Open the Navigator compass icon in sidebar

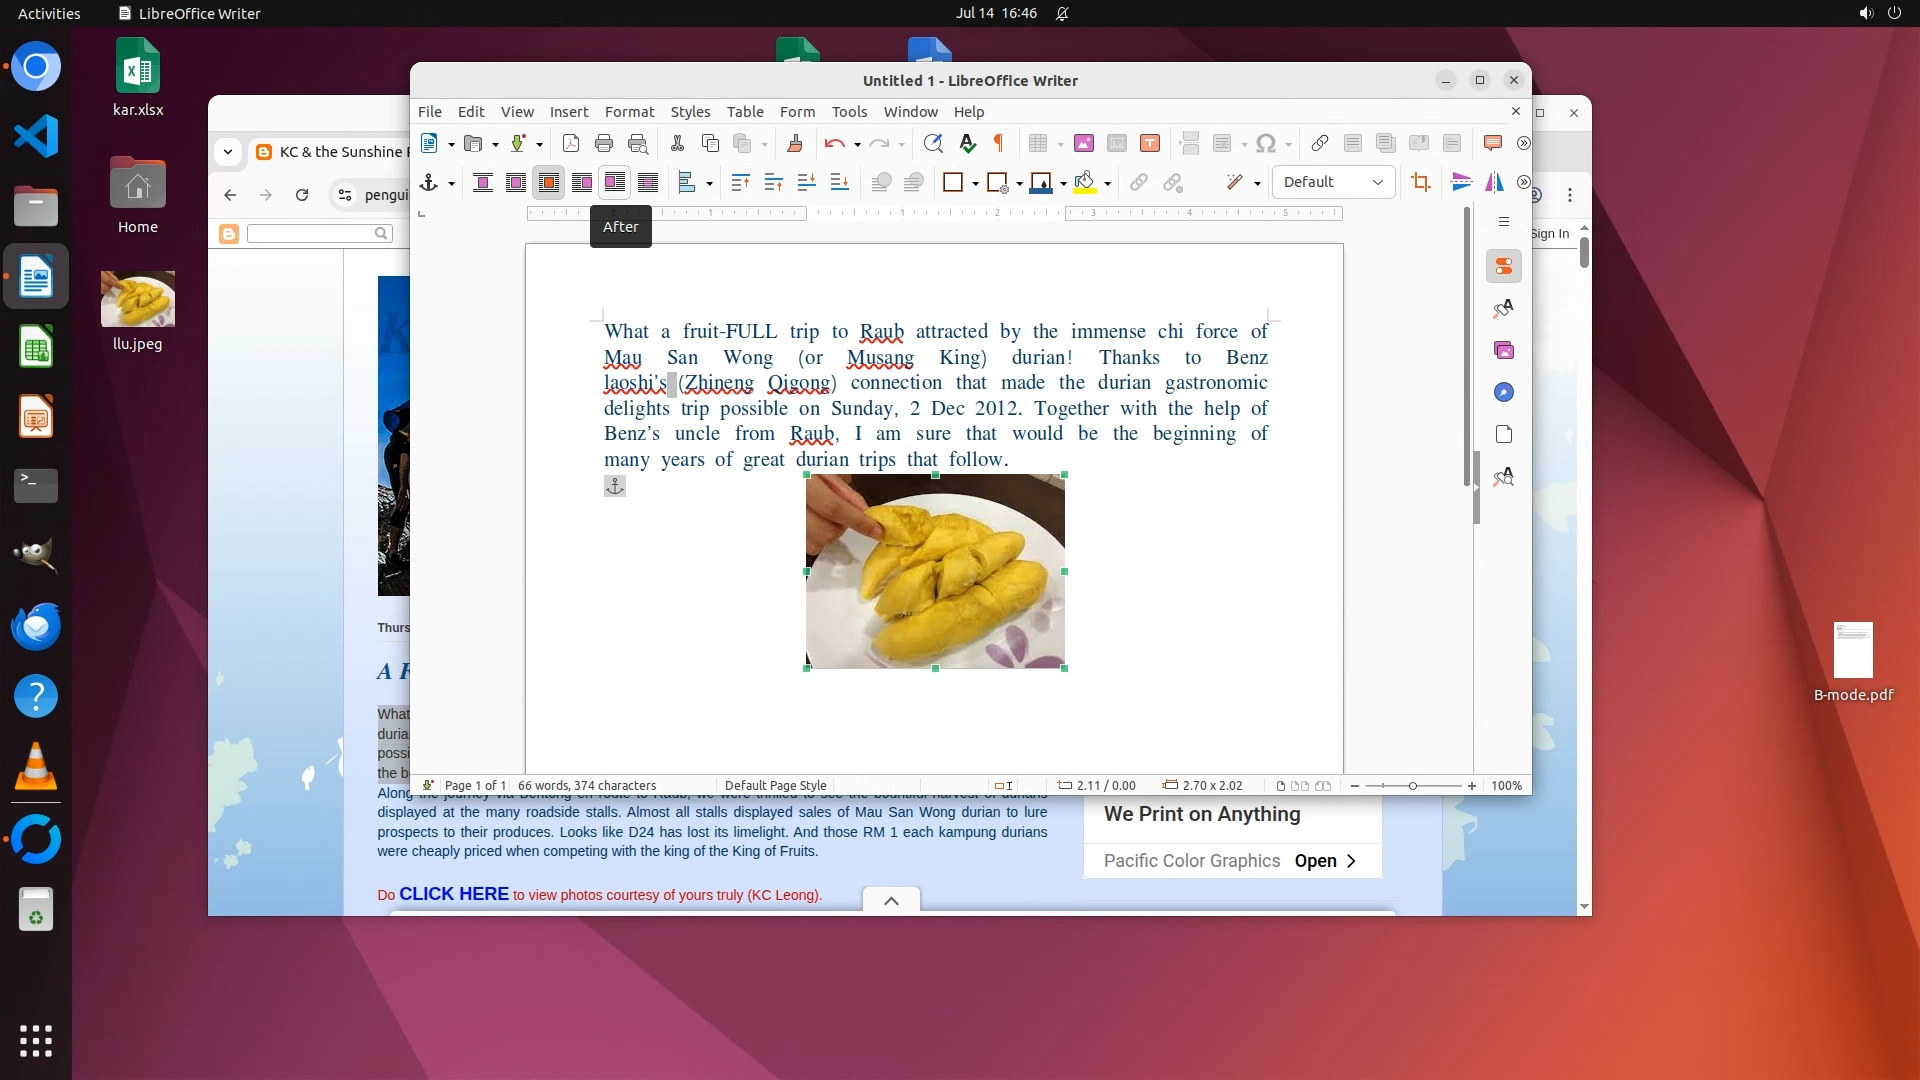1504,392
